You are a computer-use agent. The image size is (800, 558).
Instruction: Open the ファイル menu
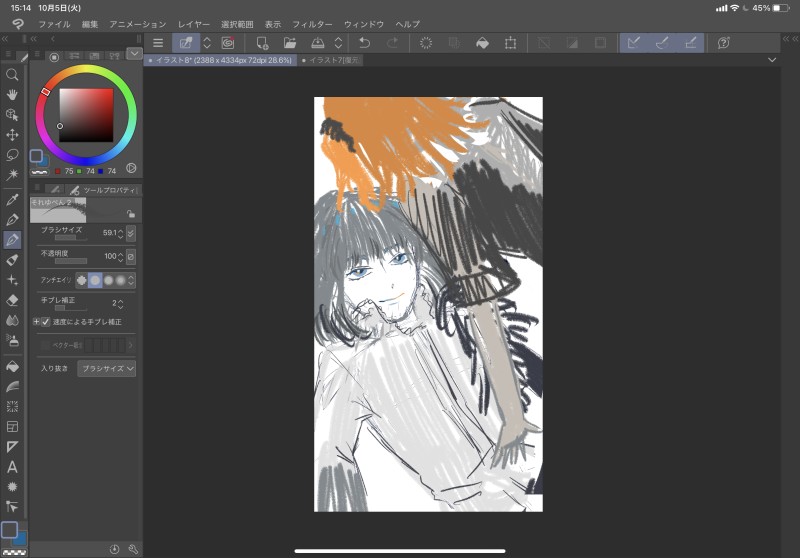55,24
